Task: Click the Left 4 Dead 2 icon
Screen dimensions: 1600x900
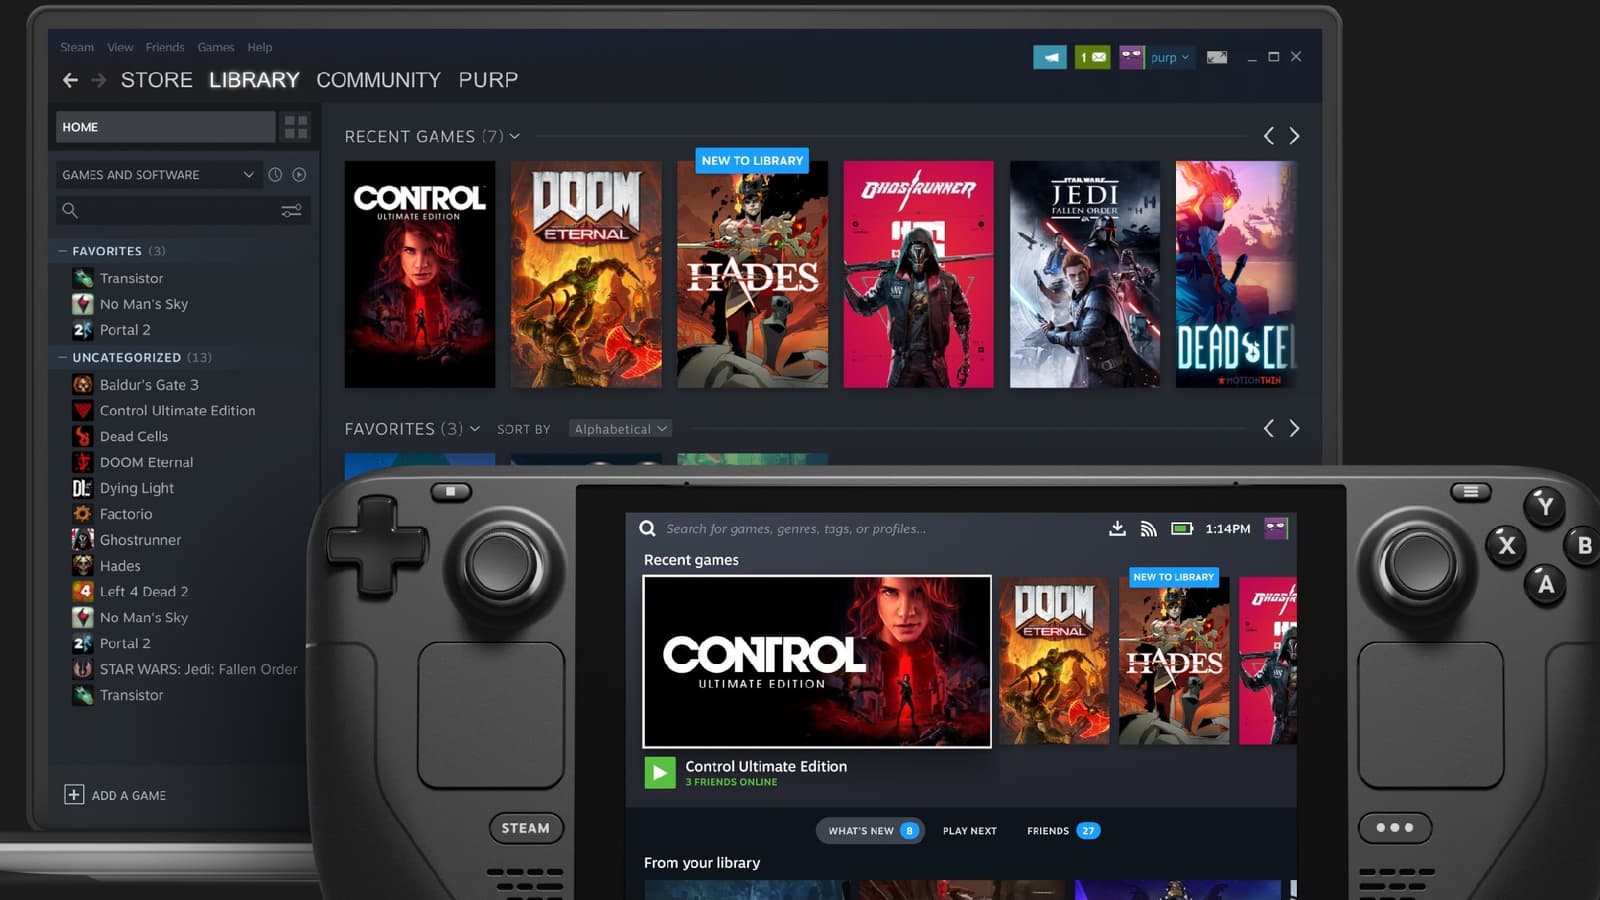Action: (x=83, y=591)
